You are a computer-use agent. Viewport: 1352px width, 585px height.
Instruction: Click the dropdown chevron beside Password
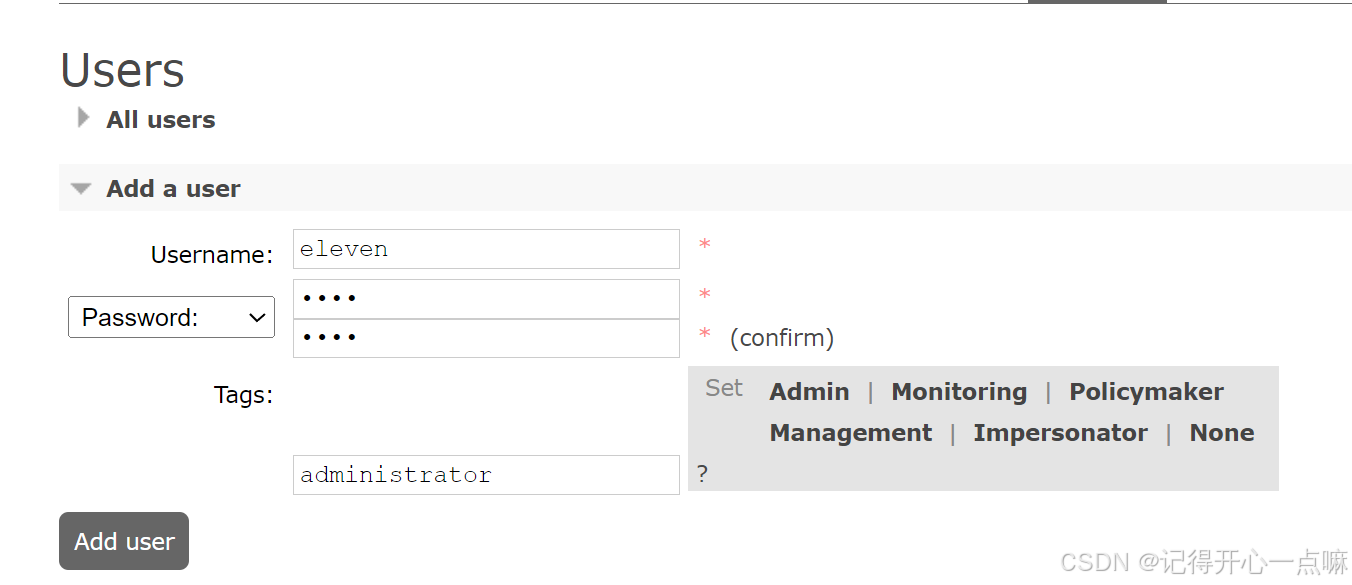(257, 318)
